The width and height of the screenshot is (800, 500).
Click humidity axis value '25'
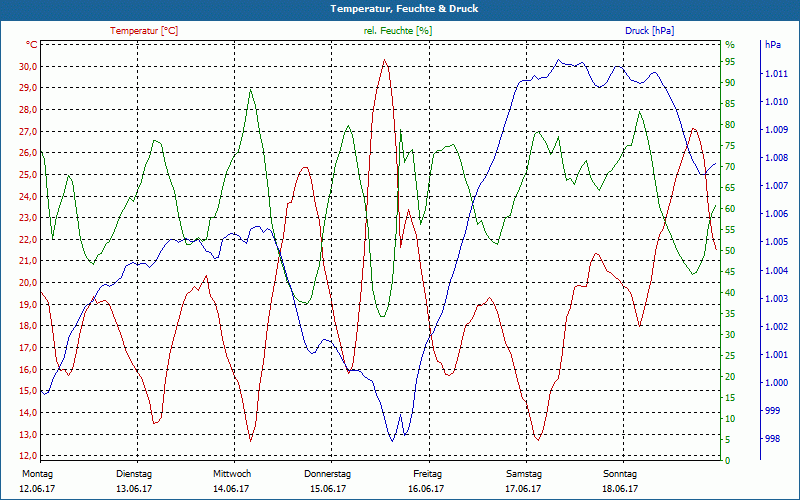click(x=730, y=356)
